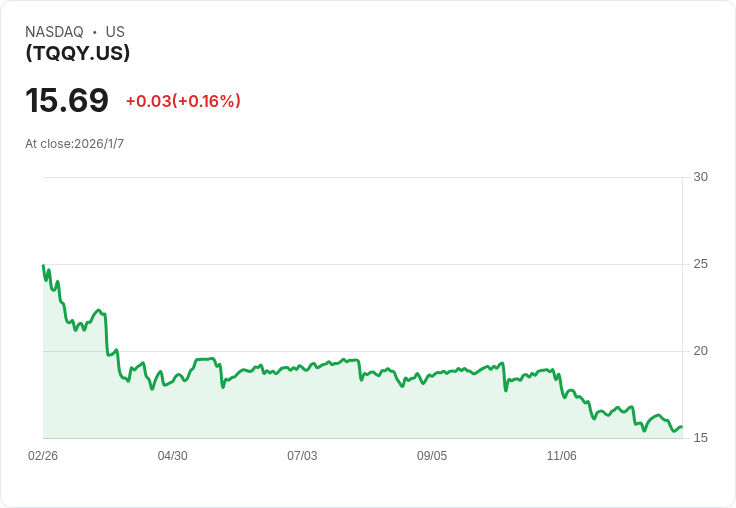
Task: Open the (TQQY.US) ticker title
Action: (77, 53)
